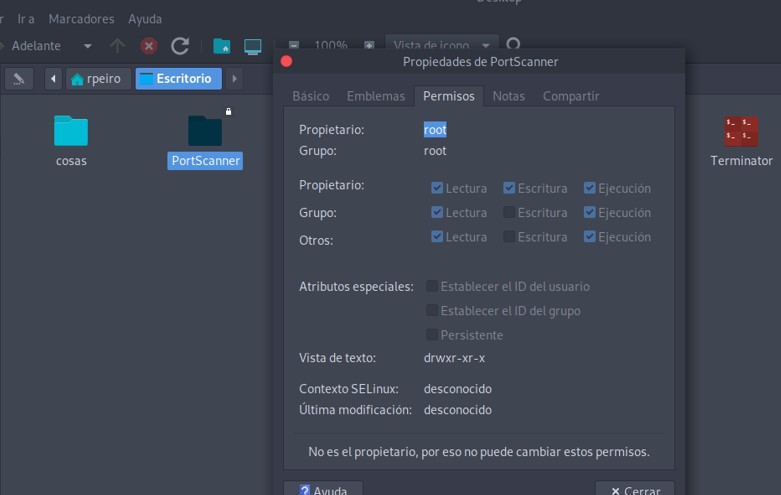Click the Escritorio path button
Screen dimensions: 781x495
[178, 79]
